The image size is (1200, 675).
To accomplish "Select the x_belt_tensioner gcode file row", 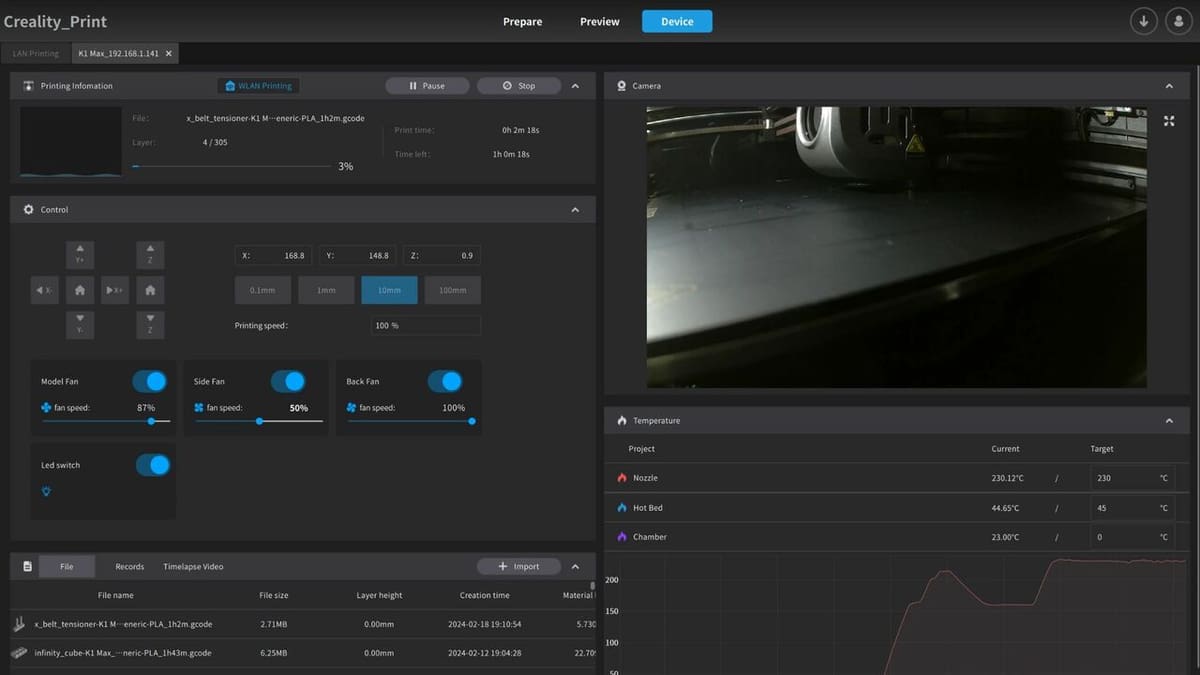I will click(301, 624).
